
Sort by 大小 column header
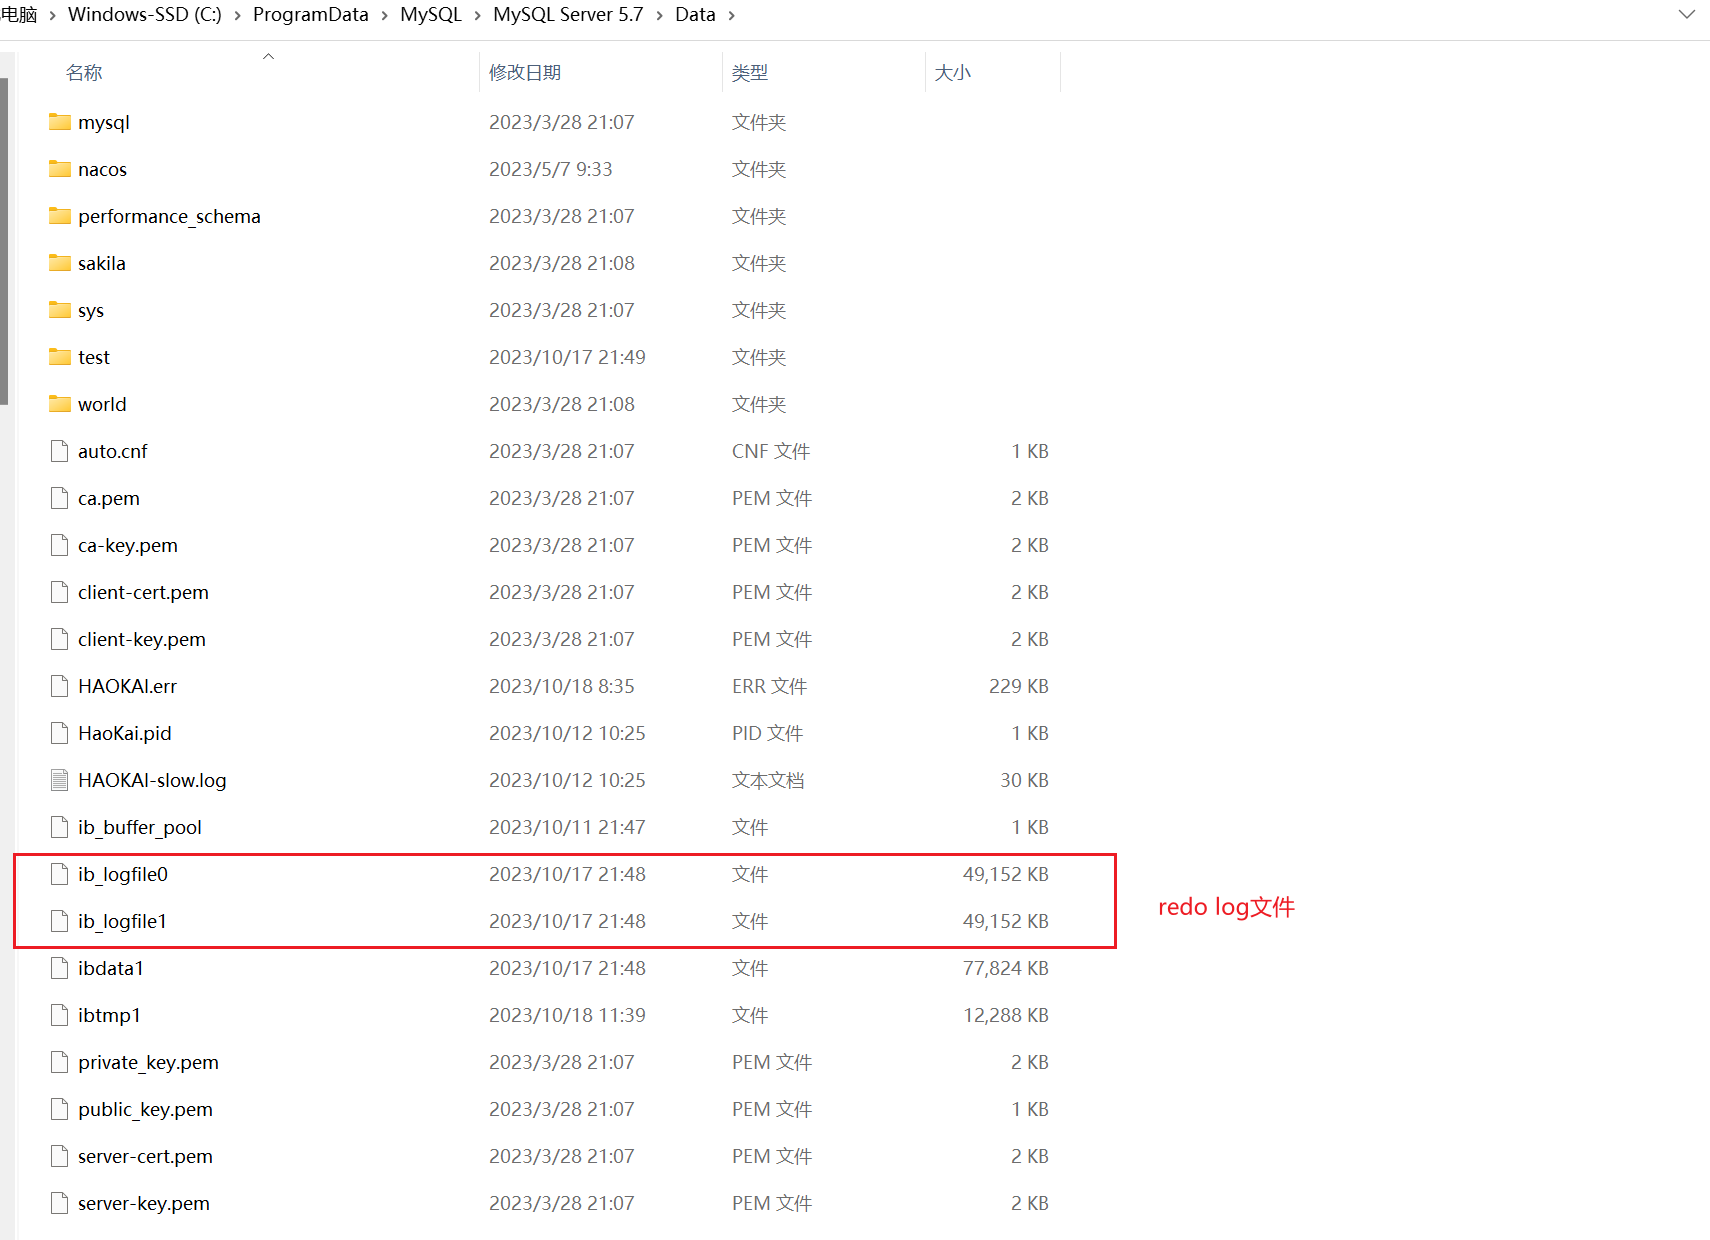pyautogui.click(x=953, y=73)
